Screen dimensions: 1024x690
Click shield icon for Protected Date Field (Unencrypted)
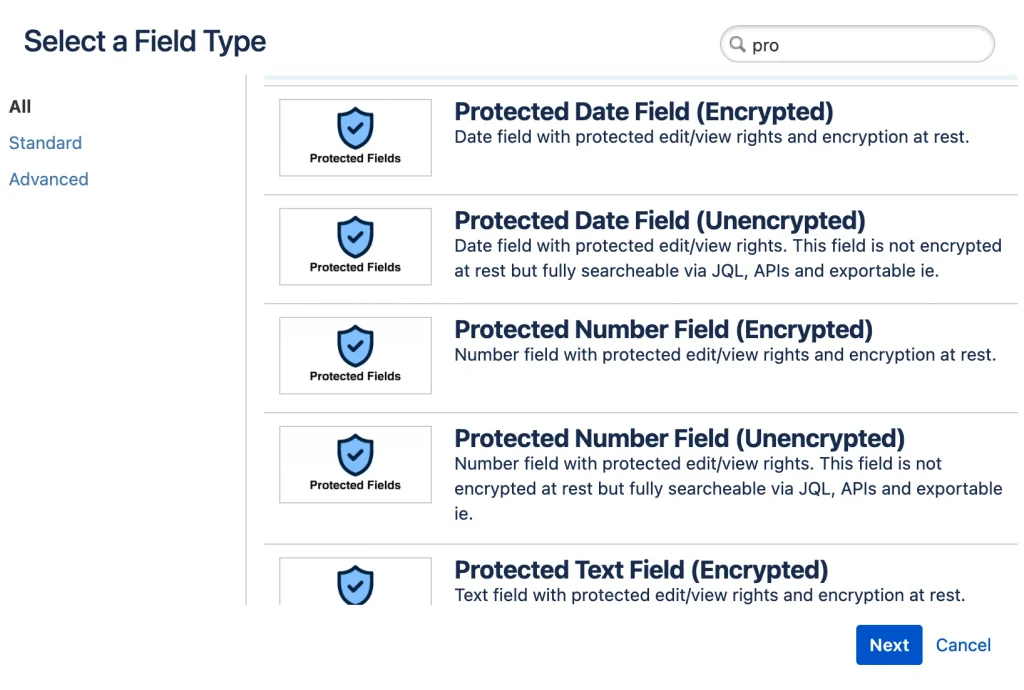pyautogui.click(x=355, y=237)
